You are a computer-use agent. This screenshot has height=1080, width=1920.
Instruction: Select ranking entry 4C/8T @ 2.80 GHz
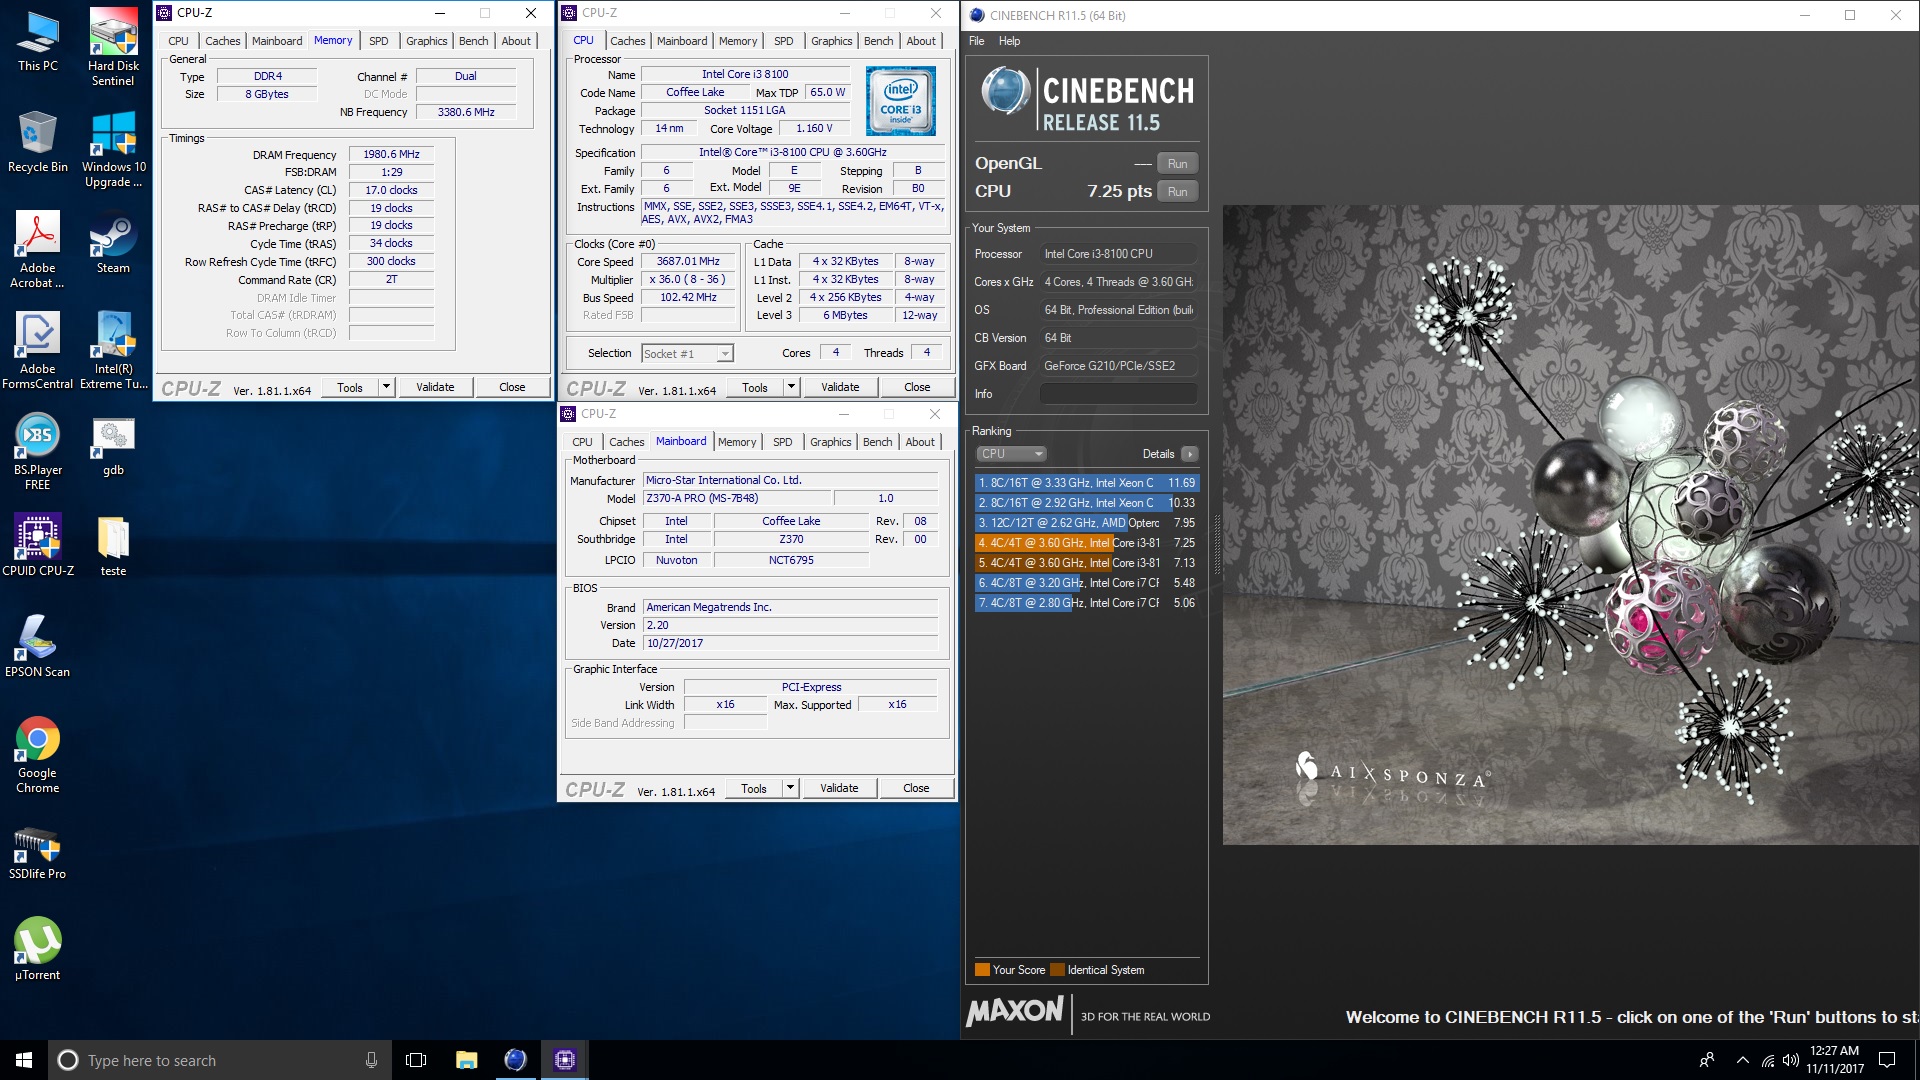click(x=1086, y=603)
